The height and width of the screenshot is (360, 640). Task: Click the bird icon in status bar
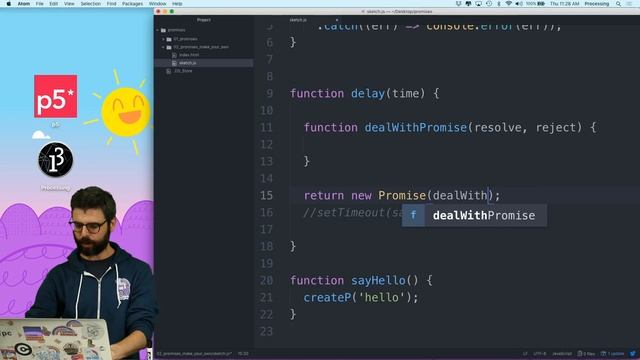(633, 354)
